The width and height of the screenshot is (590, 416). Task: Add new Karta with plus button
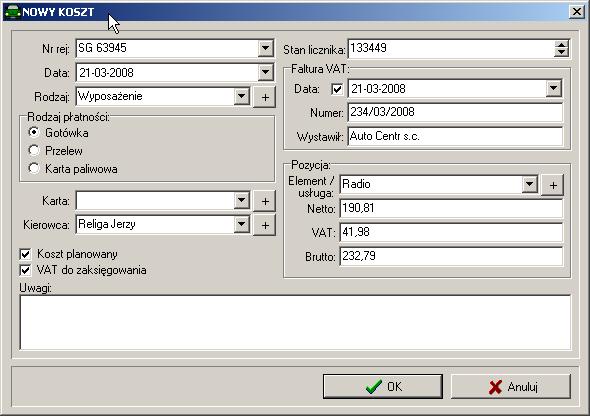point(265,201)
